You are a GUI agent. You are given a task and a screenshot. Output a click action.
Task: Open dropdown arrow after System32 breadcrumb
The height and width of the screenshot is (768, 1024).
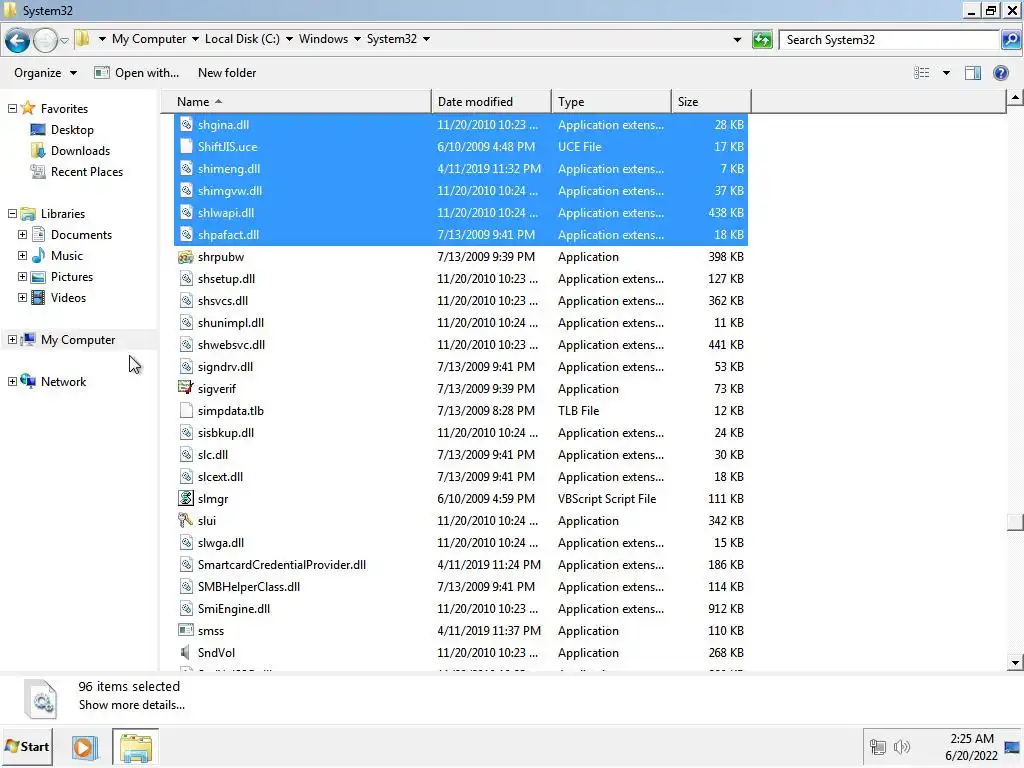click(x=426, y=39)
